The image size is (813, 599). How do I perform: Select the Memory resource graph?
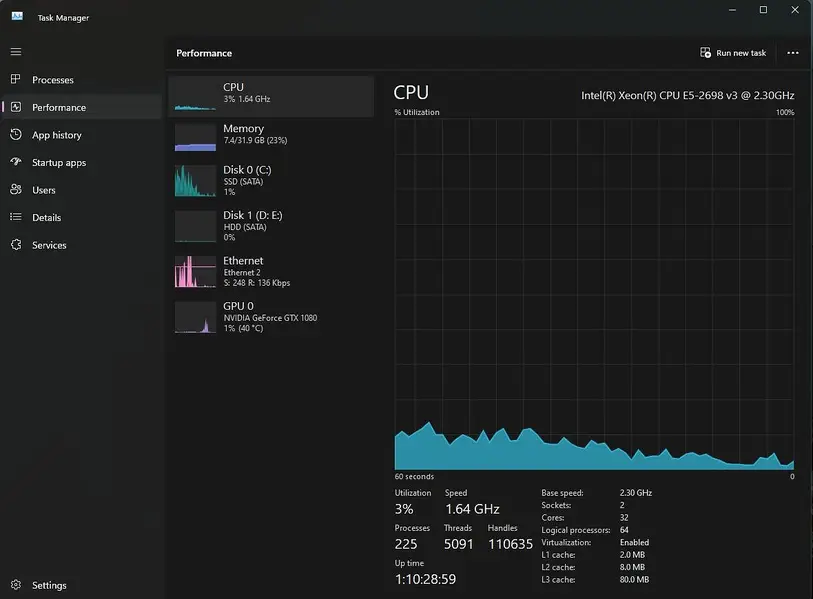[x=271, y=137]
